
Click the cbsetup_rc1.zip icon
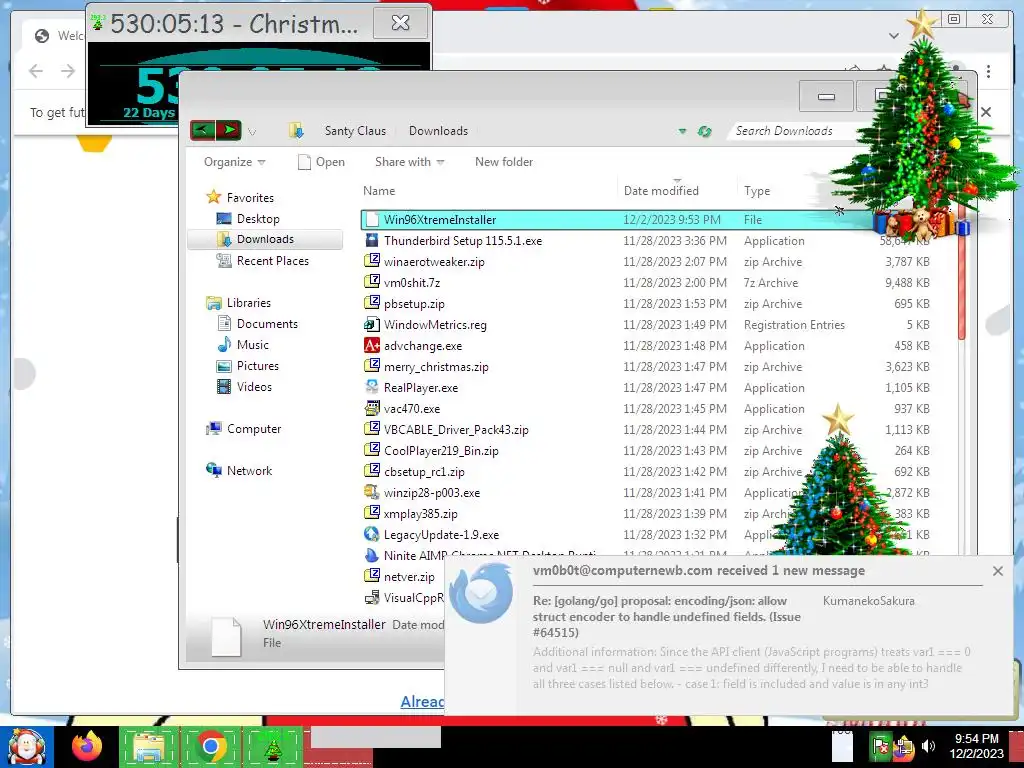pos(372,471)
